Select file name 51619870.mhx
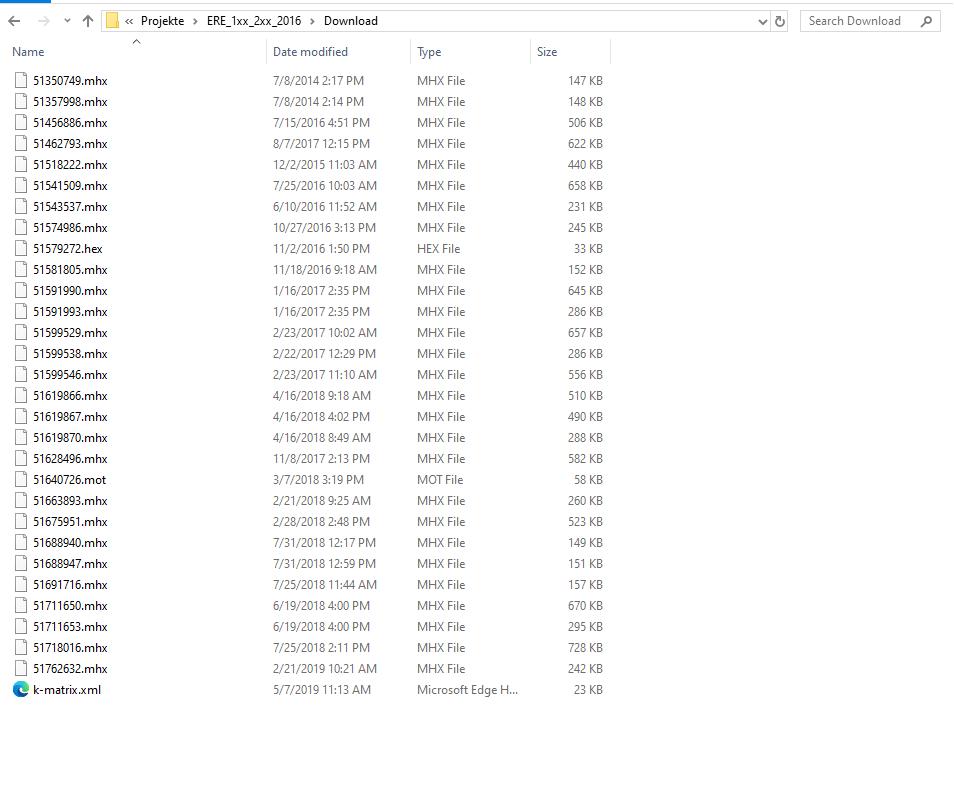This screenshot has height=792, width=954. click(x=71, y=437)
